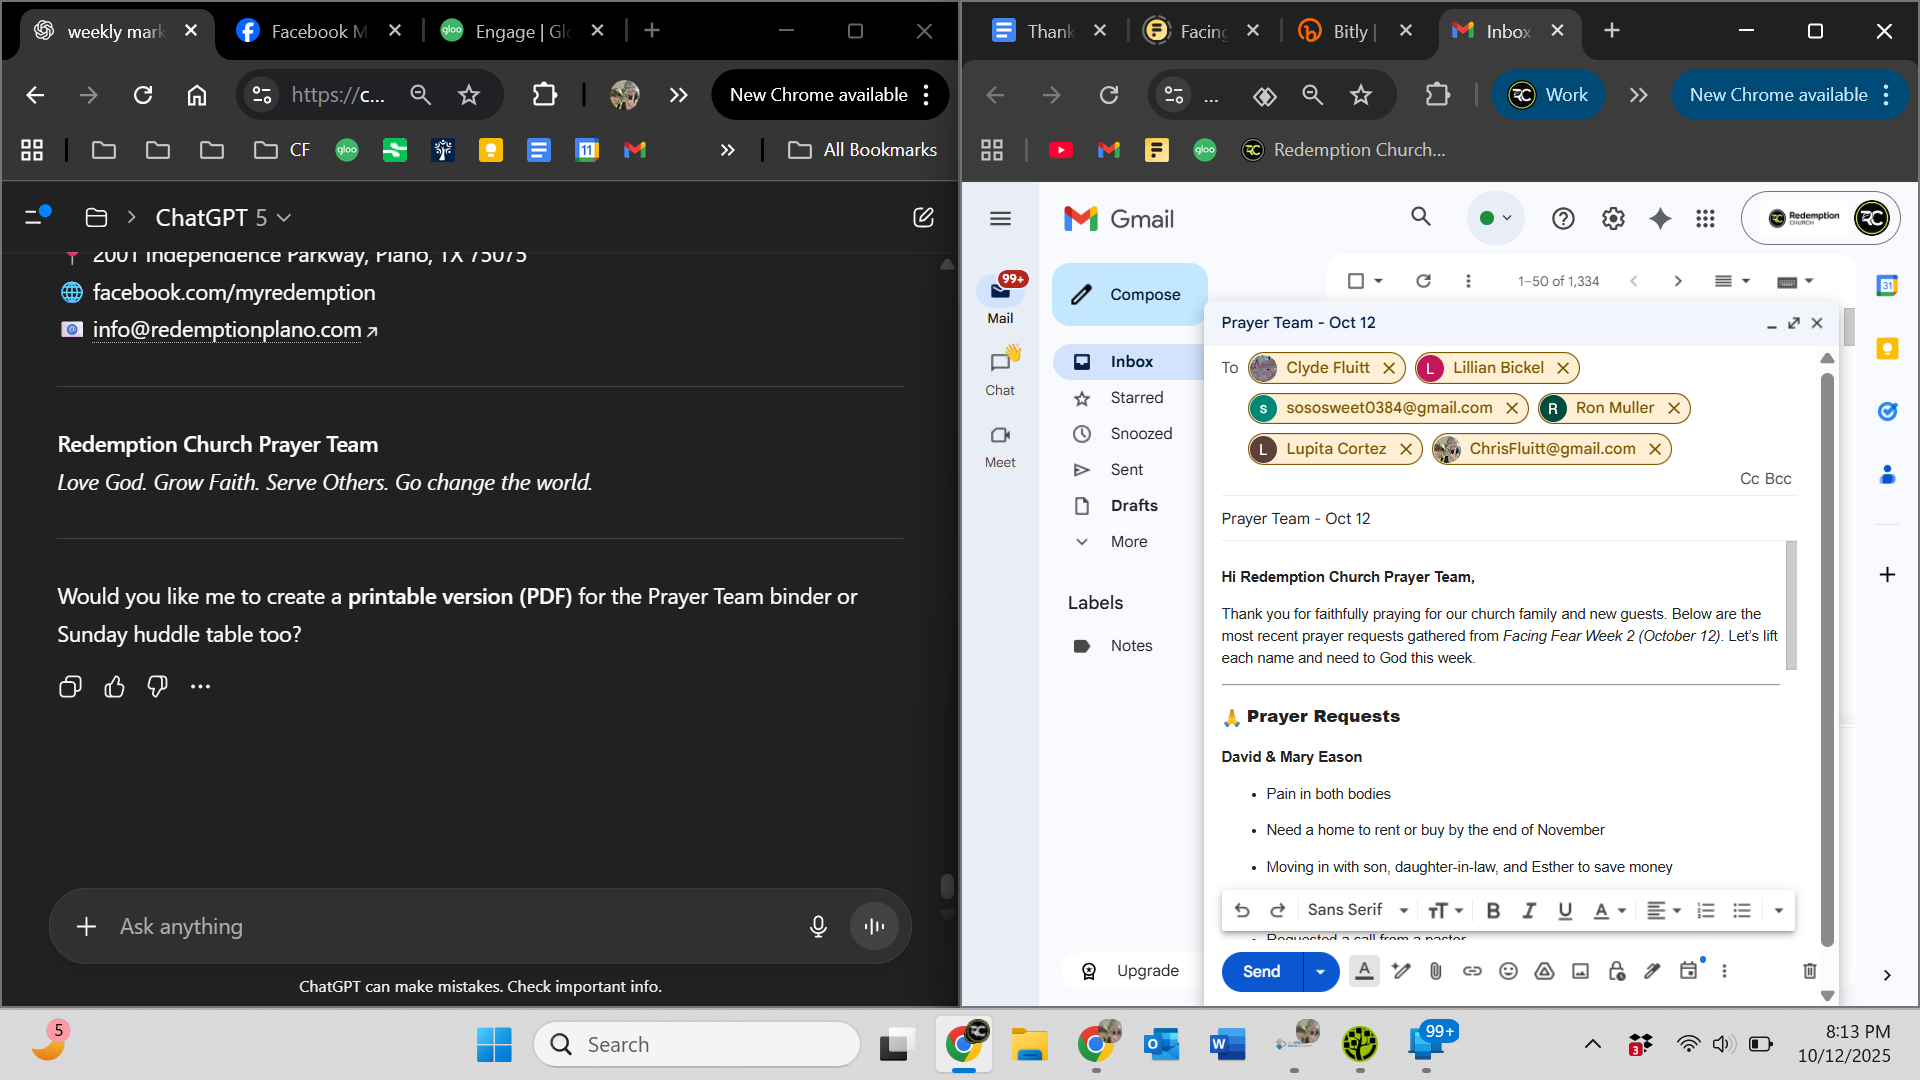Open the Drafts folder
1920x1080 pixels.
tap(1134, 505)
